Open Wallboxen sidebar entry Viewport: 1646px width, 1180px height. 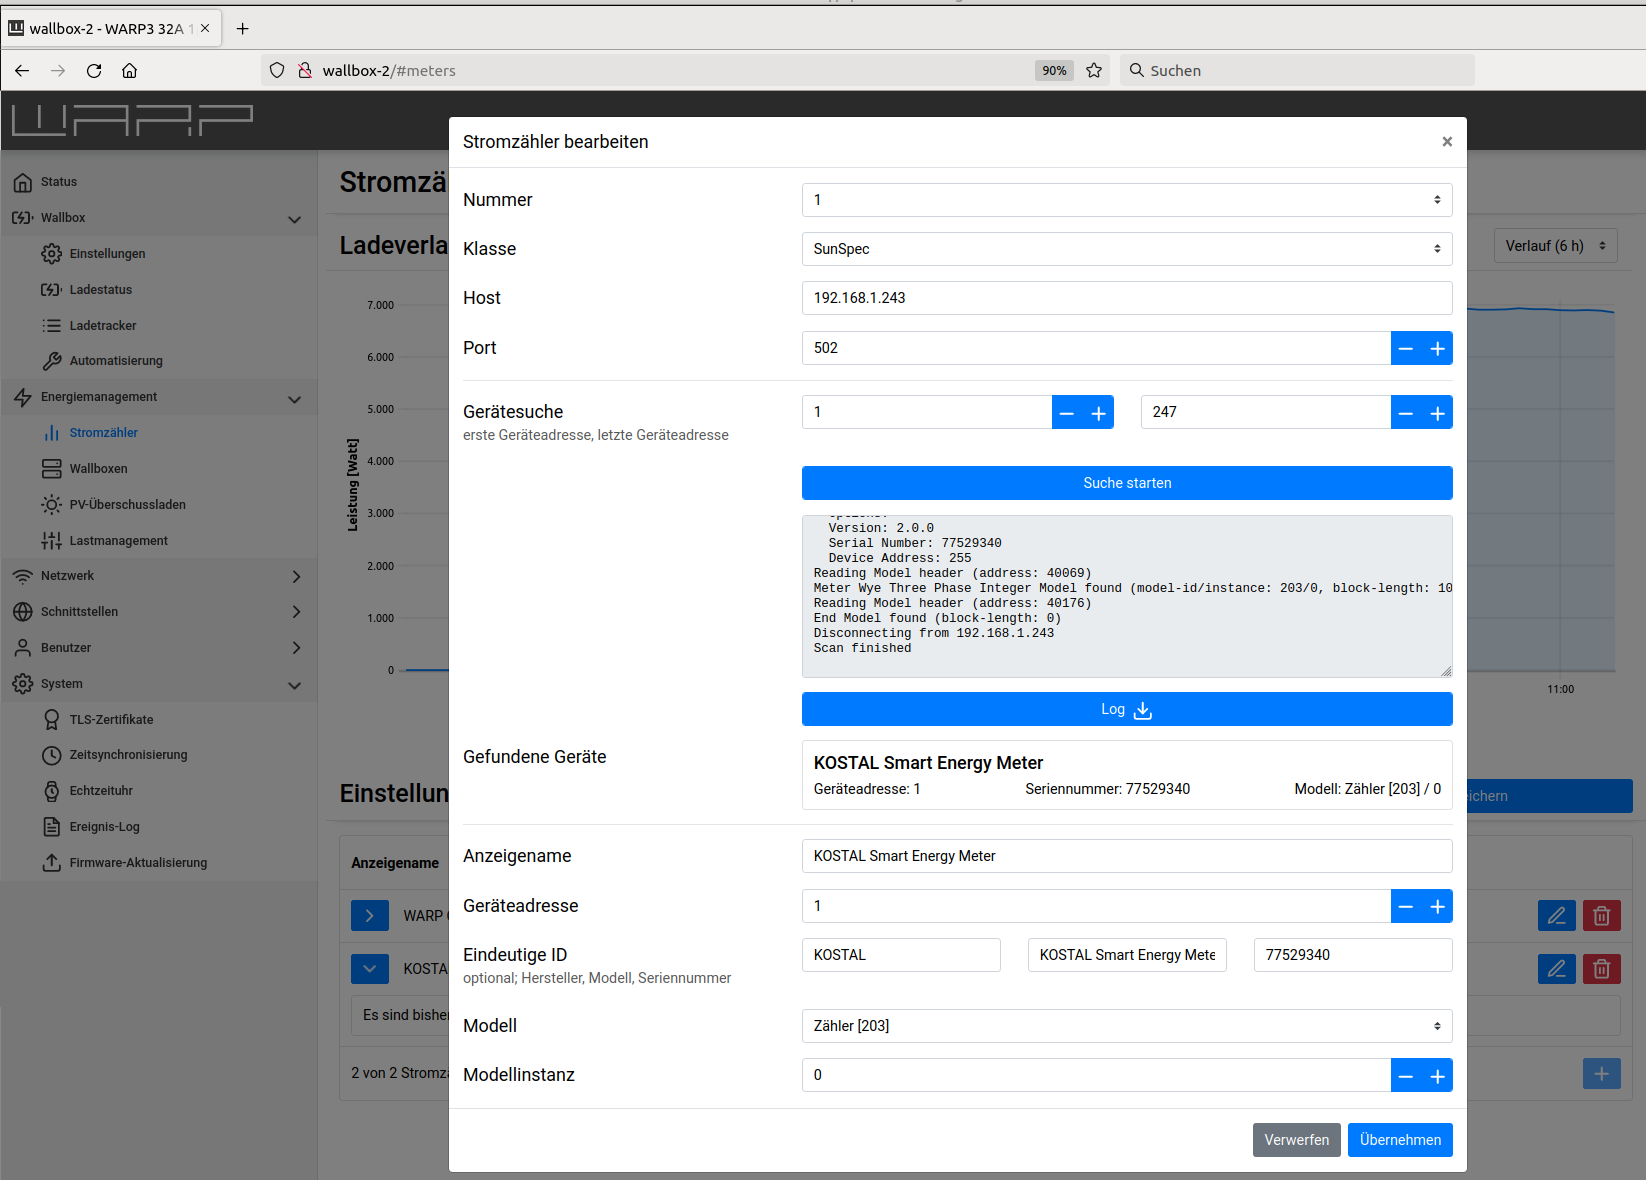[x=98, y=469]
